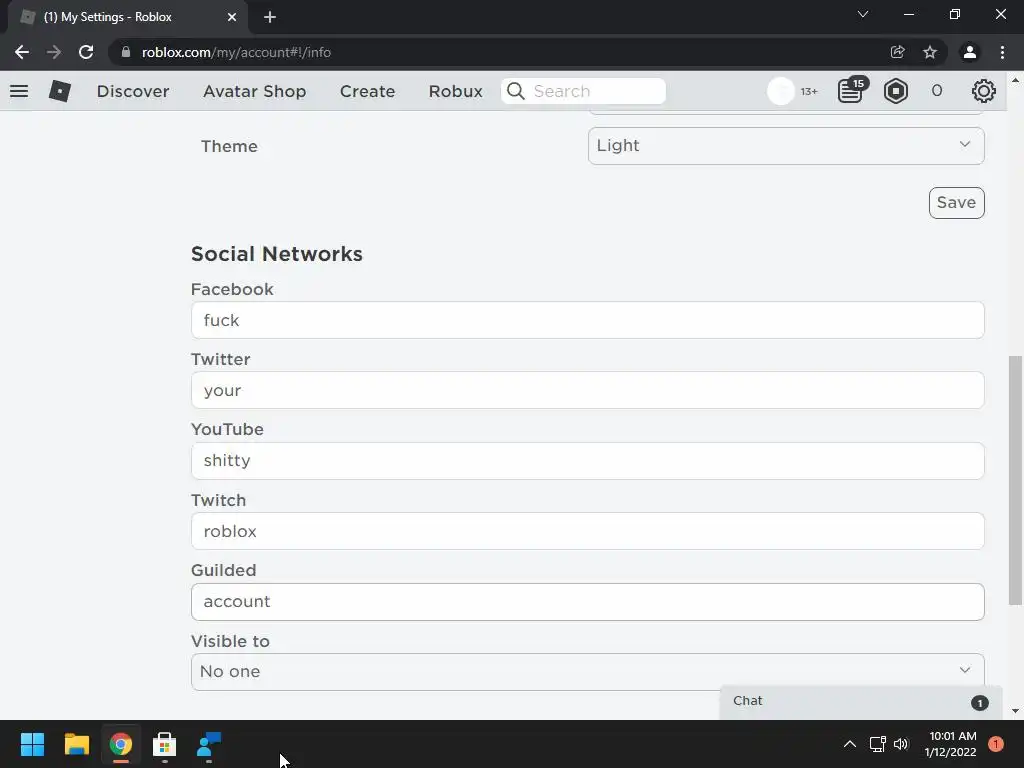The width and height of the screenshot is (1024, 768).
Task: Open the Chat panel bar
Action: click(x=860, y=701)
